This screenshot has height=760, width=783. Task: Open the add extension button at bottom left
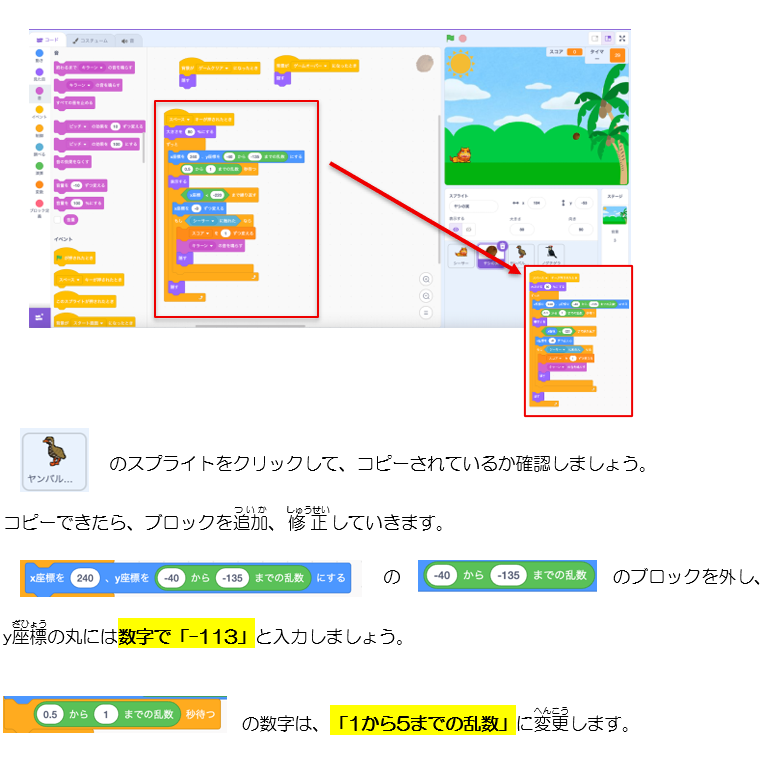coord(40,317)
